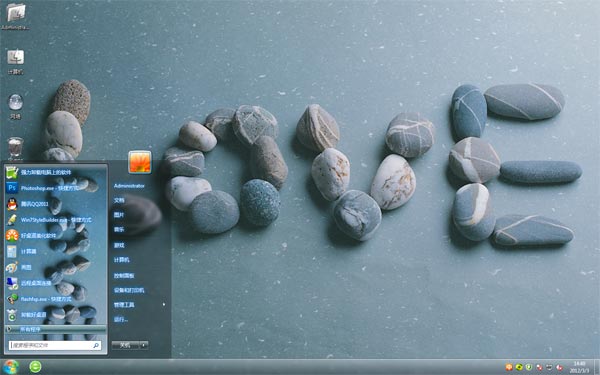Screen dimensions: 600x375
Task: Expand the 管理工具 submenu arrow
Action: click(164, 305)
